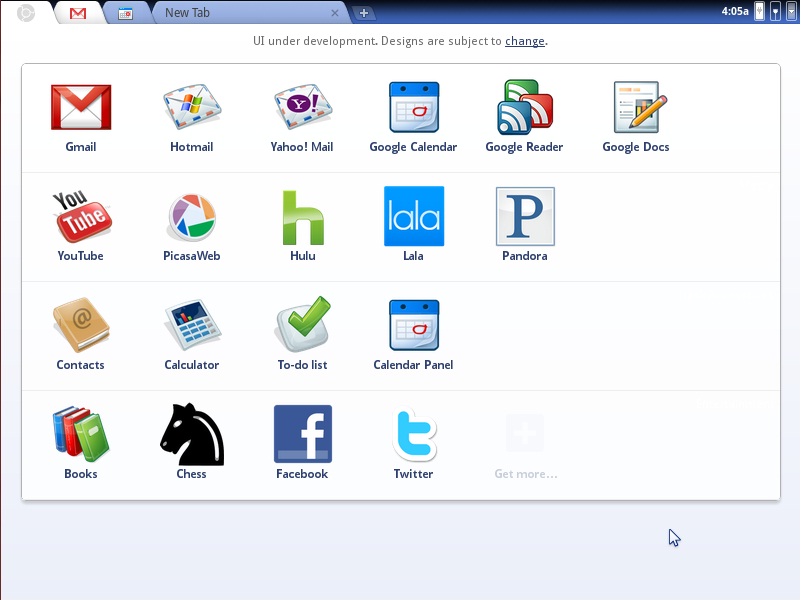Open the To-do list checkmark icon
The height and width of the screenshot is (600, 801).
coord(303,324)
